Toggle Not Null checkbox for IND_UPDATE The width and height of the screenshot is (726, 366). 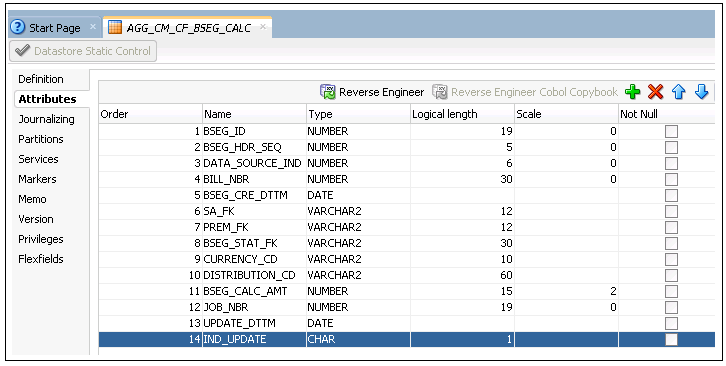coord(671,340)
